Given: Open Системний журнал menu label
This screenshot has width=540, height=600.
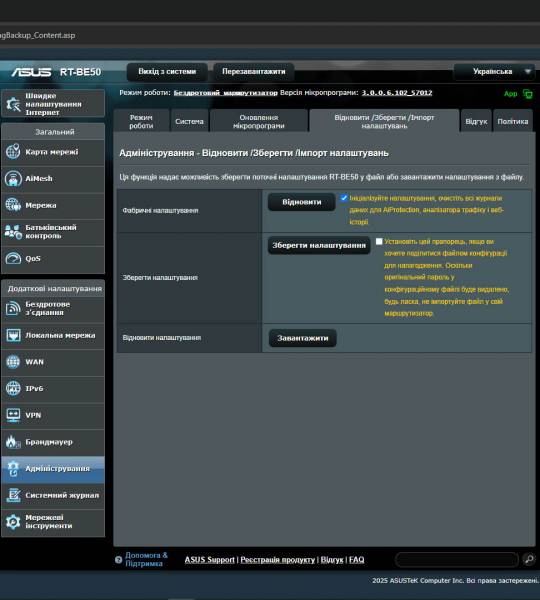Looking at the screenshot, I should click(x=62, y=495).
